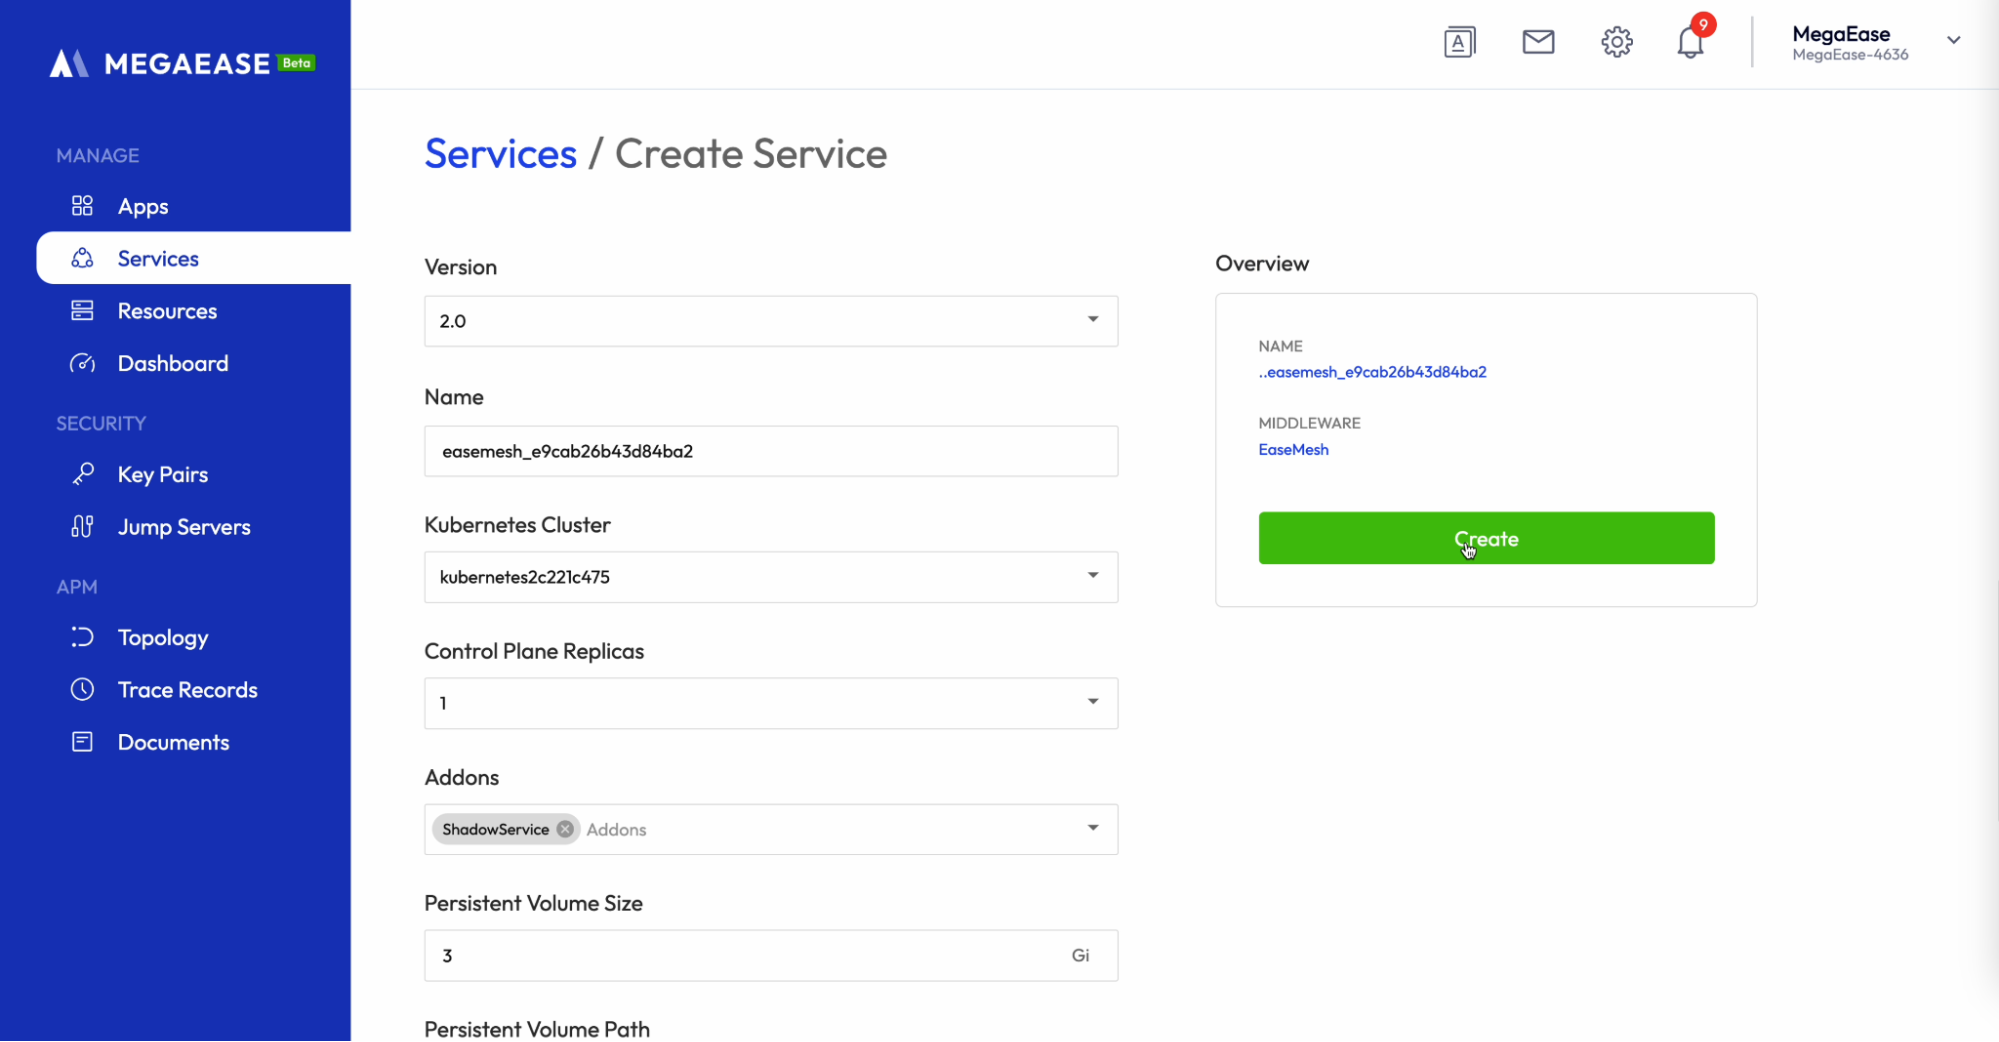The image size is (1999, 1042).
Task: Click the Resources server icon
Action: [82, 311]
